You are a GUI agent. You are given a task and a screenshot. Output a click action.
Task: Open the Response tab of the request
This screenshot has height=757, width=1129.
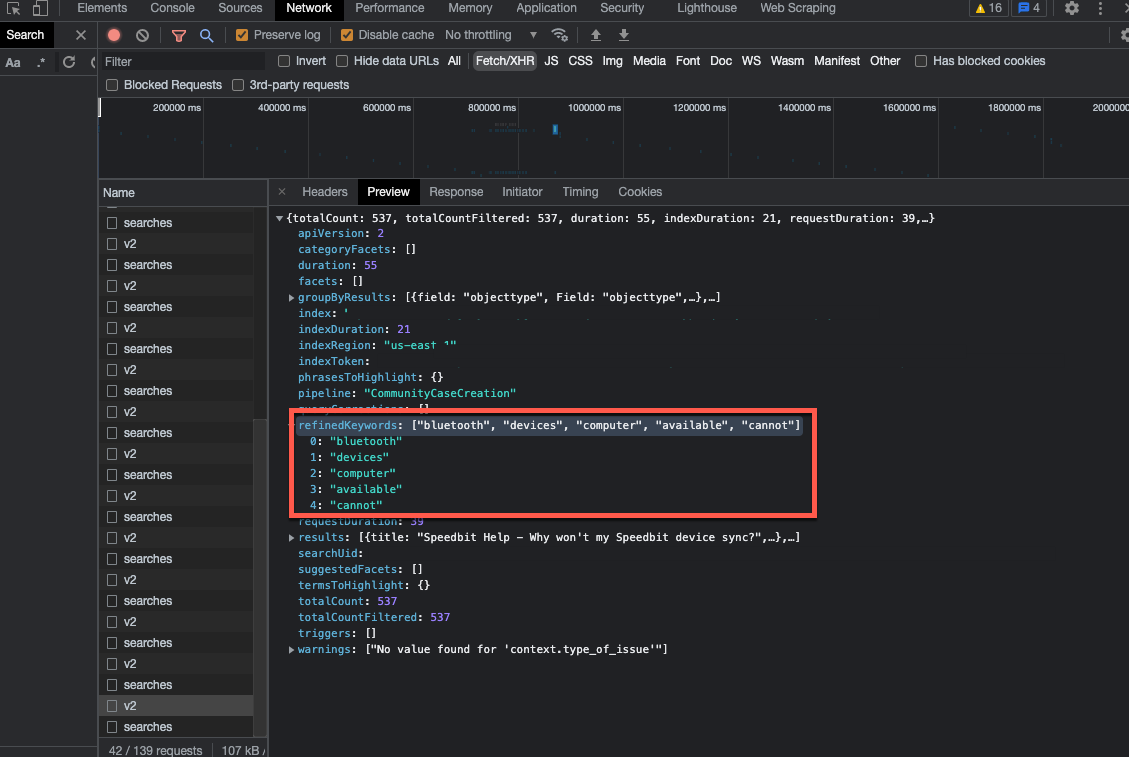pyautogui.click(x=456, y=192)
